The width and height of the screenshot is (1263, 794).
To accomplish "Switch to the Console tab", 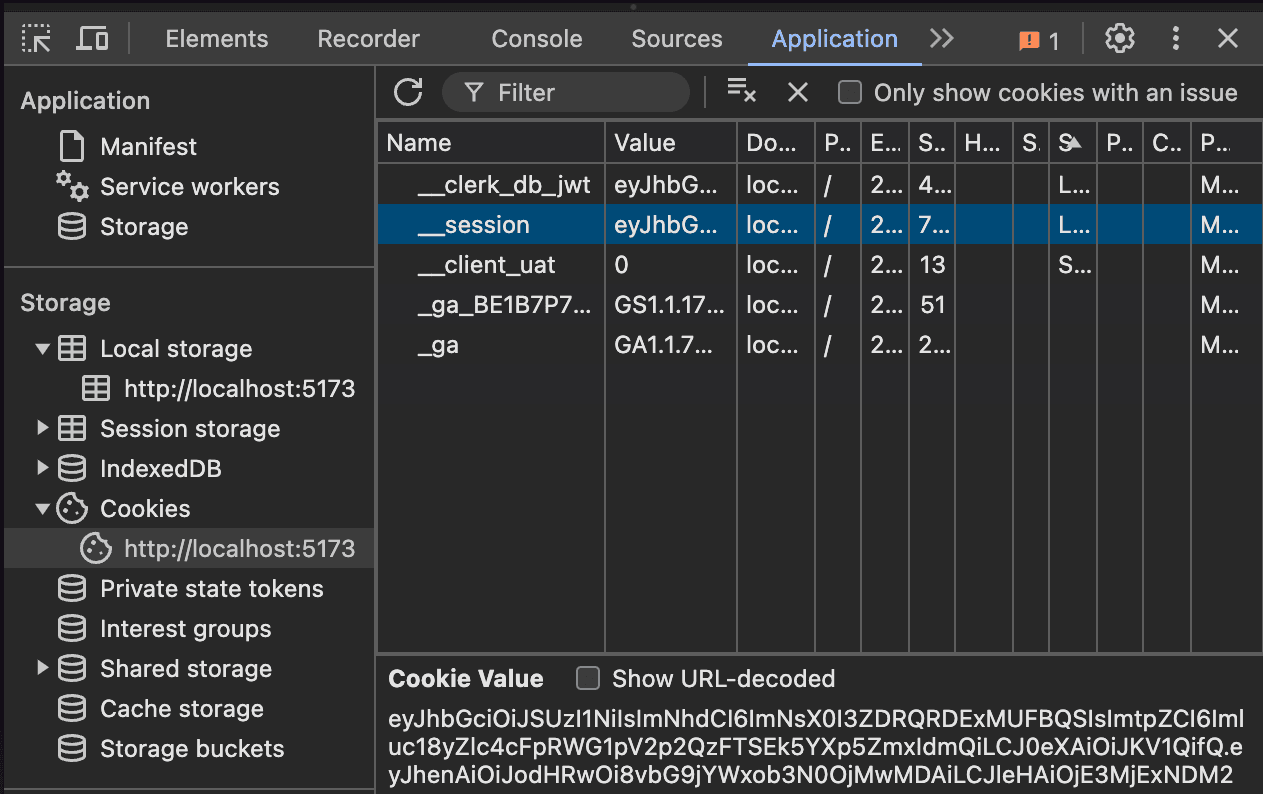I will (536, 39).
